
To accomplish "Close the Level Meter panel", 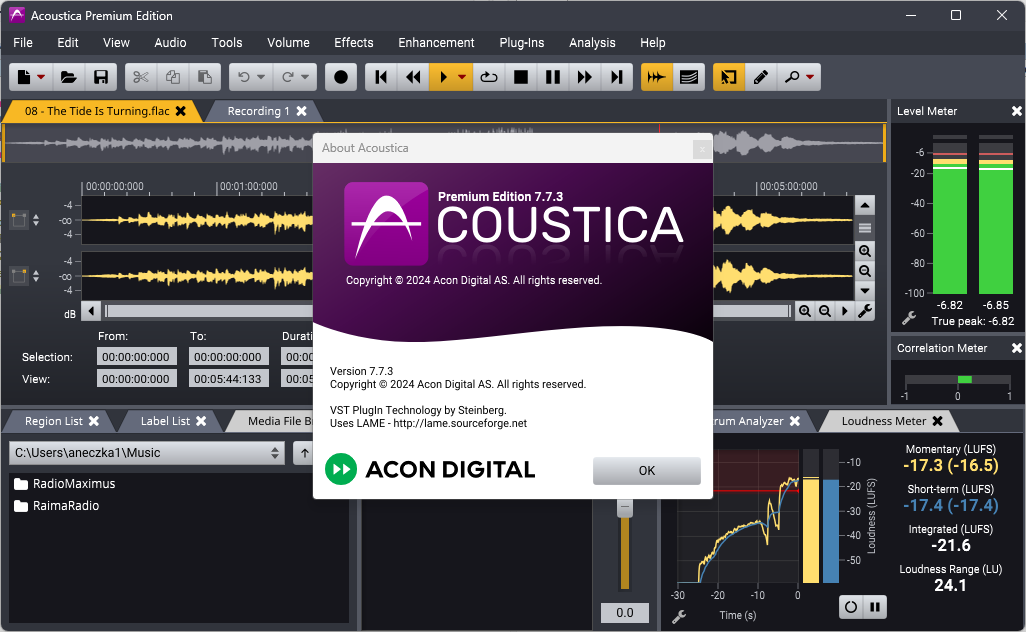I will 1017,111.
